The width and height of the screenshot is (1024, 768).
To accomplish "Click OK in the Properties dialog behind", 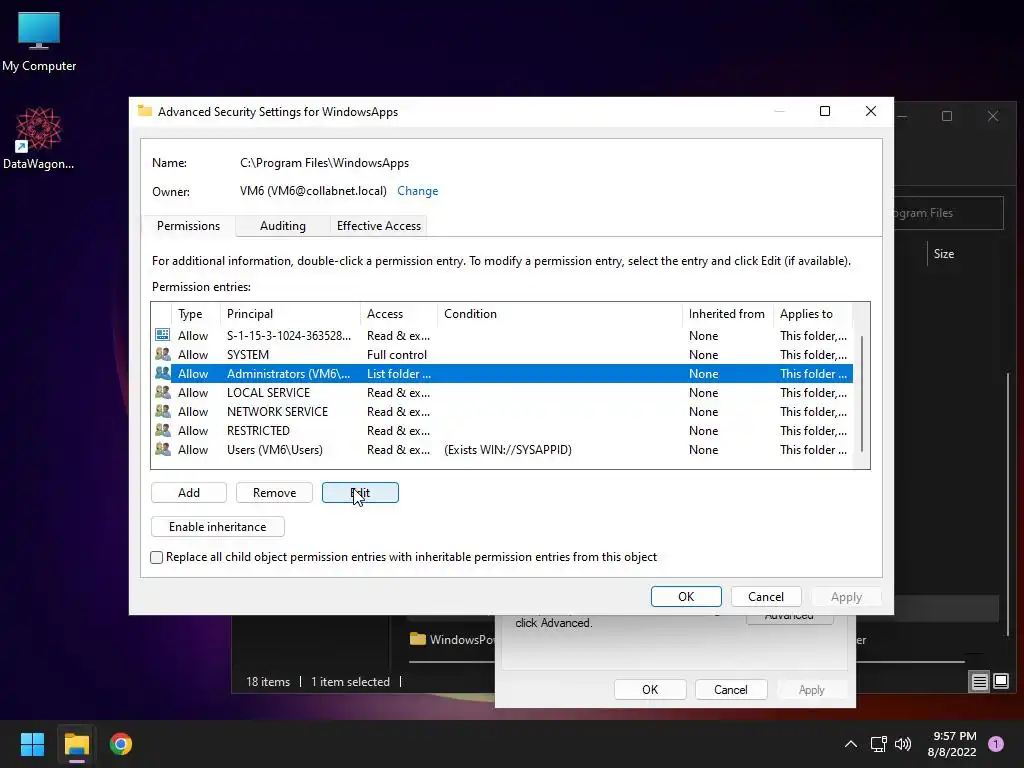I will click(650, 690).
